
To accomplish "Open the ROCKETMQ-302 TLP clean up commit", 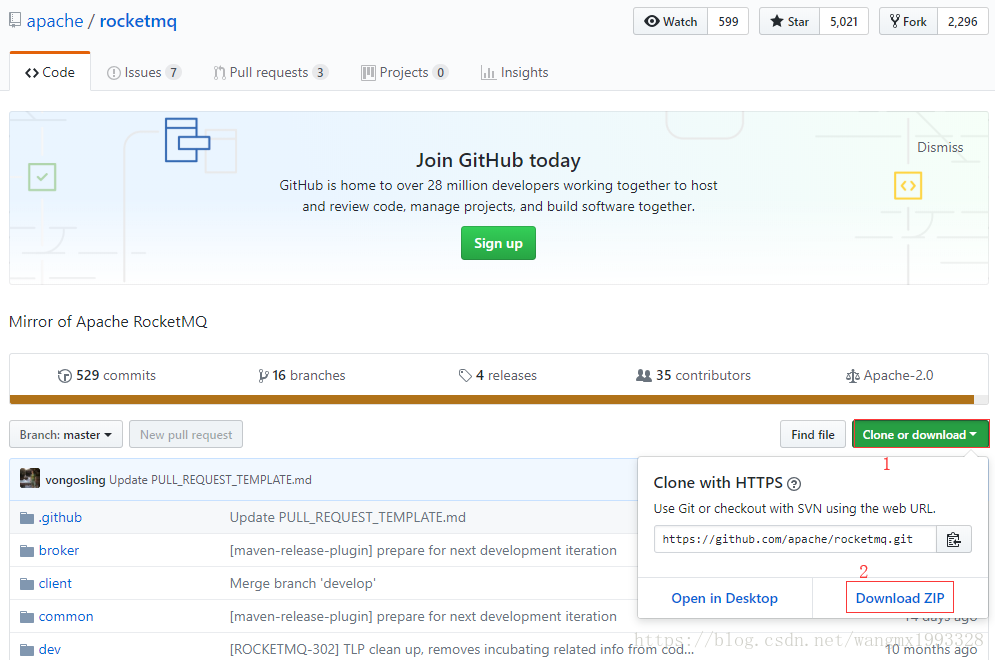I will (x=462, y=649).
